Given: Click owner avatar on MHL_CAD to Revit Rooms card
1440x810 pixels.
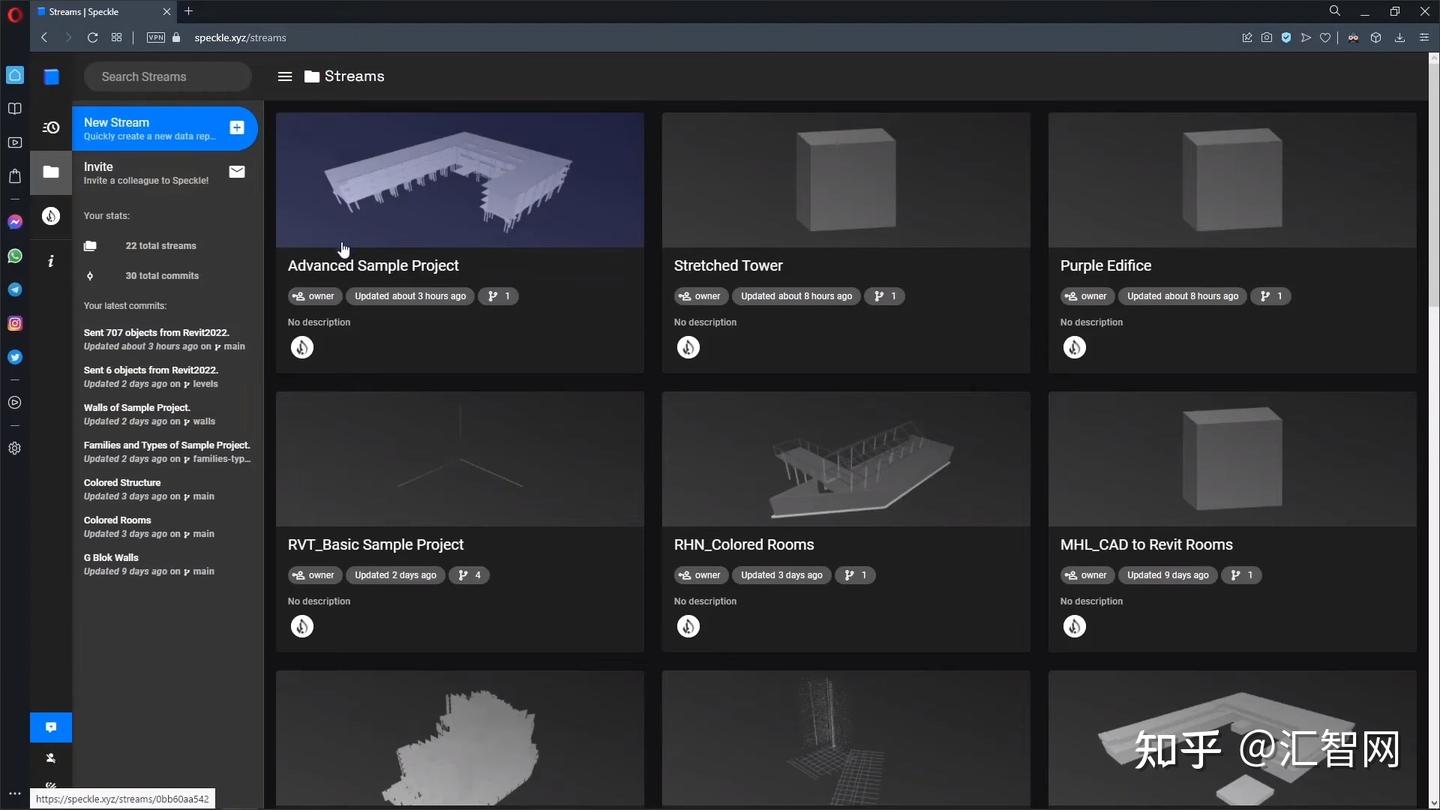Looking at the screenshot, I should [x=1074, y=626].
